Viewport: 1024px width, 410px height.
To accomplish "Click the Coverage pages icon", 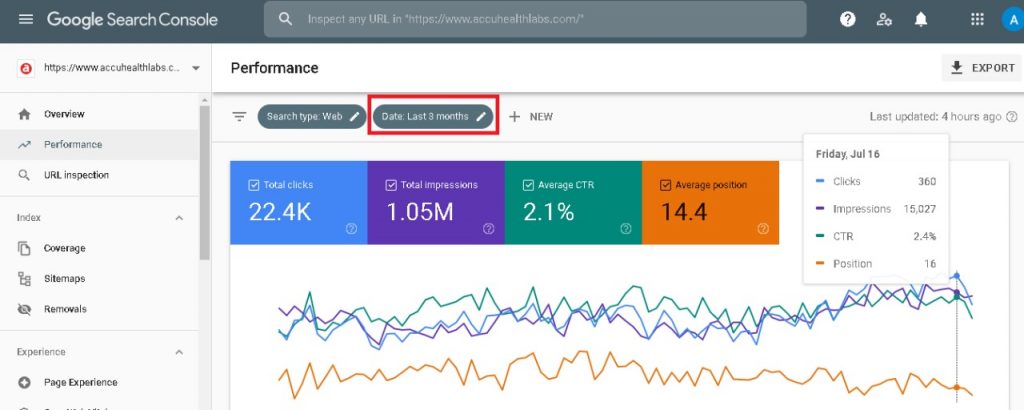I will 24,248.
